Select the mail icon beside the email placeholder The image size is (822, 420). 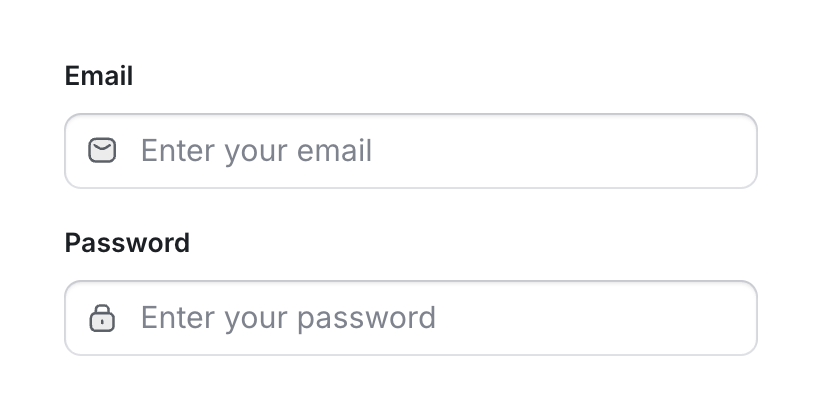(x=102, y=151)
